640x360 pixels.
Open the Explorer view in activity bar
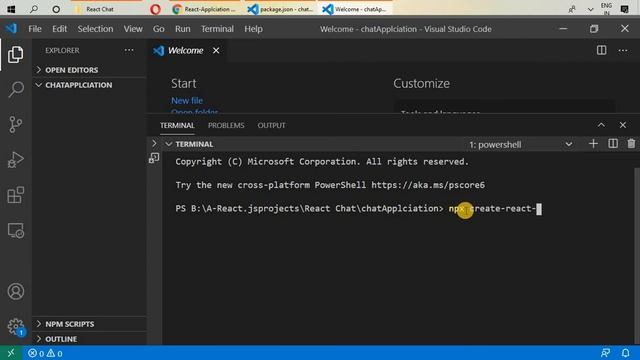(16, 54)
